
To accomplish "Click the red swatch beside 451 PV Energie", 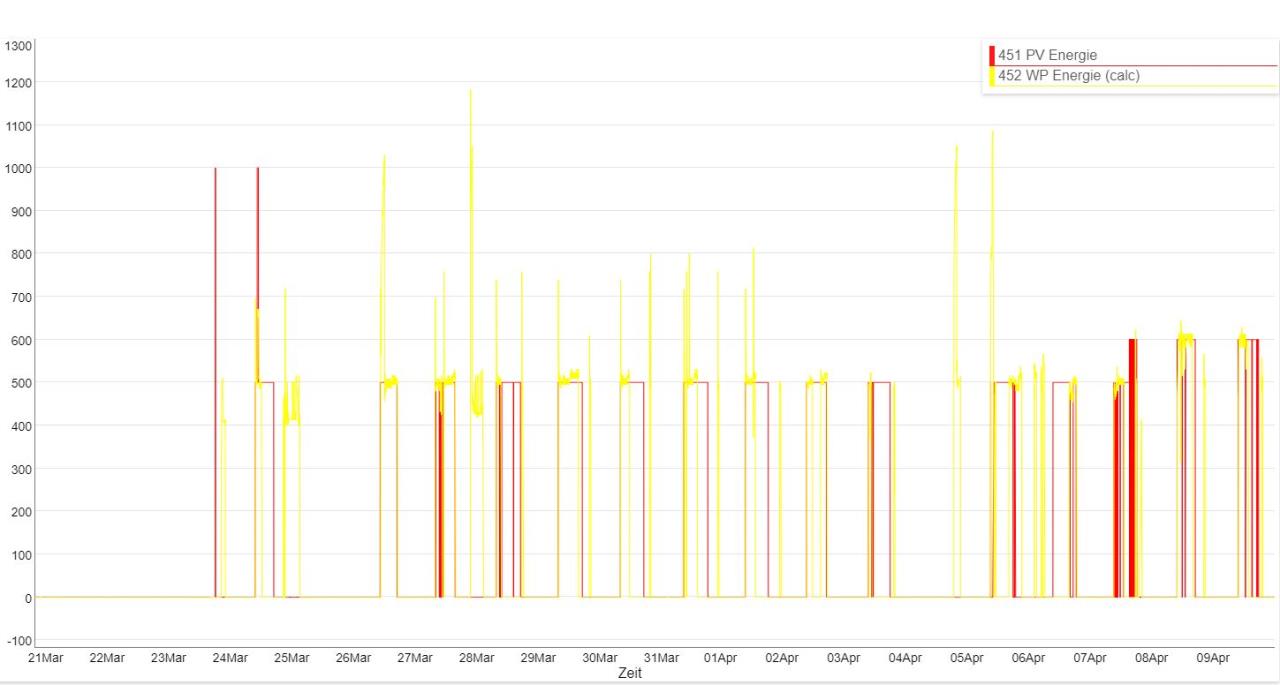I will click(992, 56).
